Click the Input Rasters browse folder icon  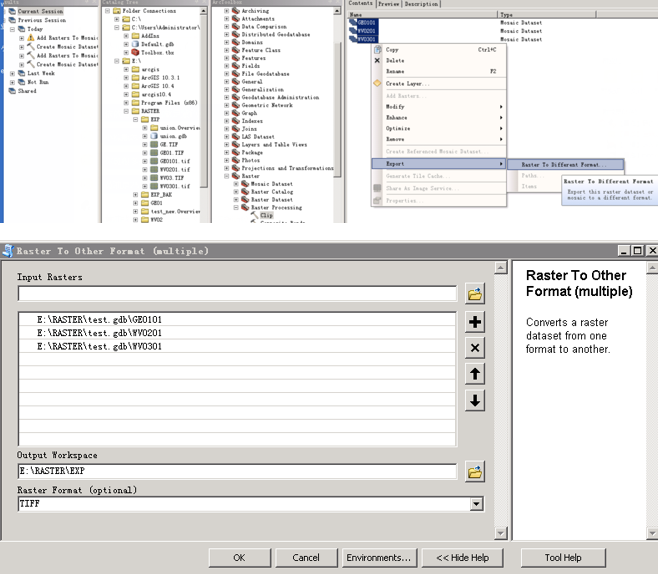click(x=475, y=294)
